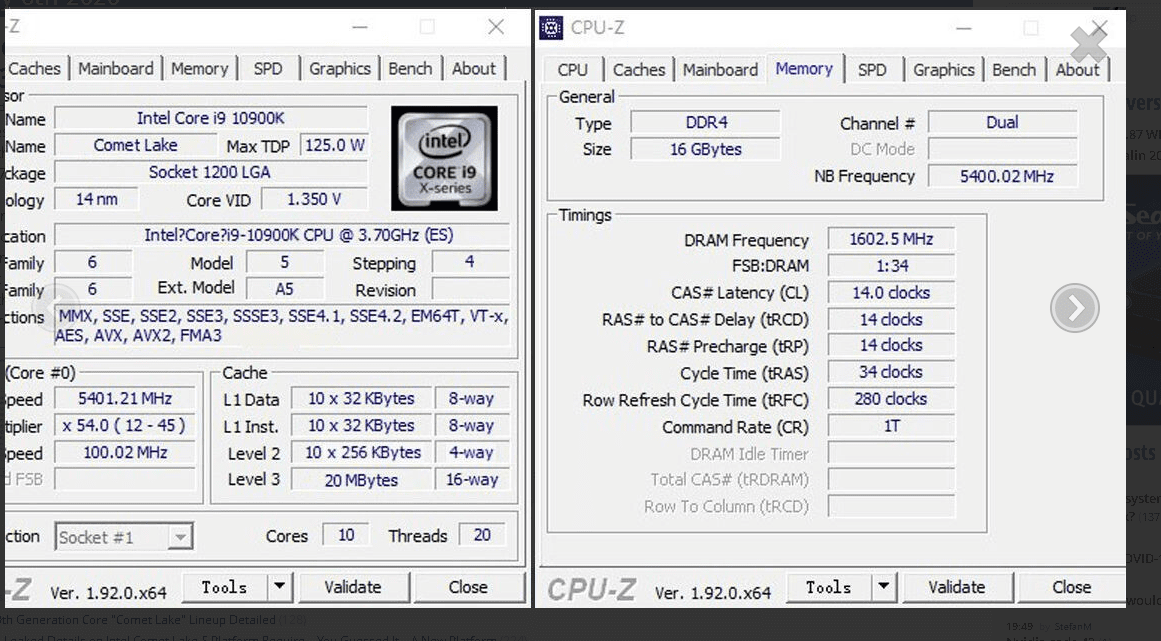Click Validate in the right CPU-Z window
Screen dimensions: 1161x641
957,587
